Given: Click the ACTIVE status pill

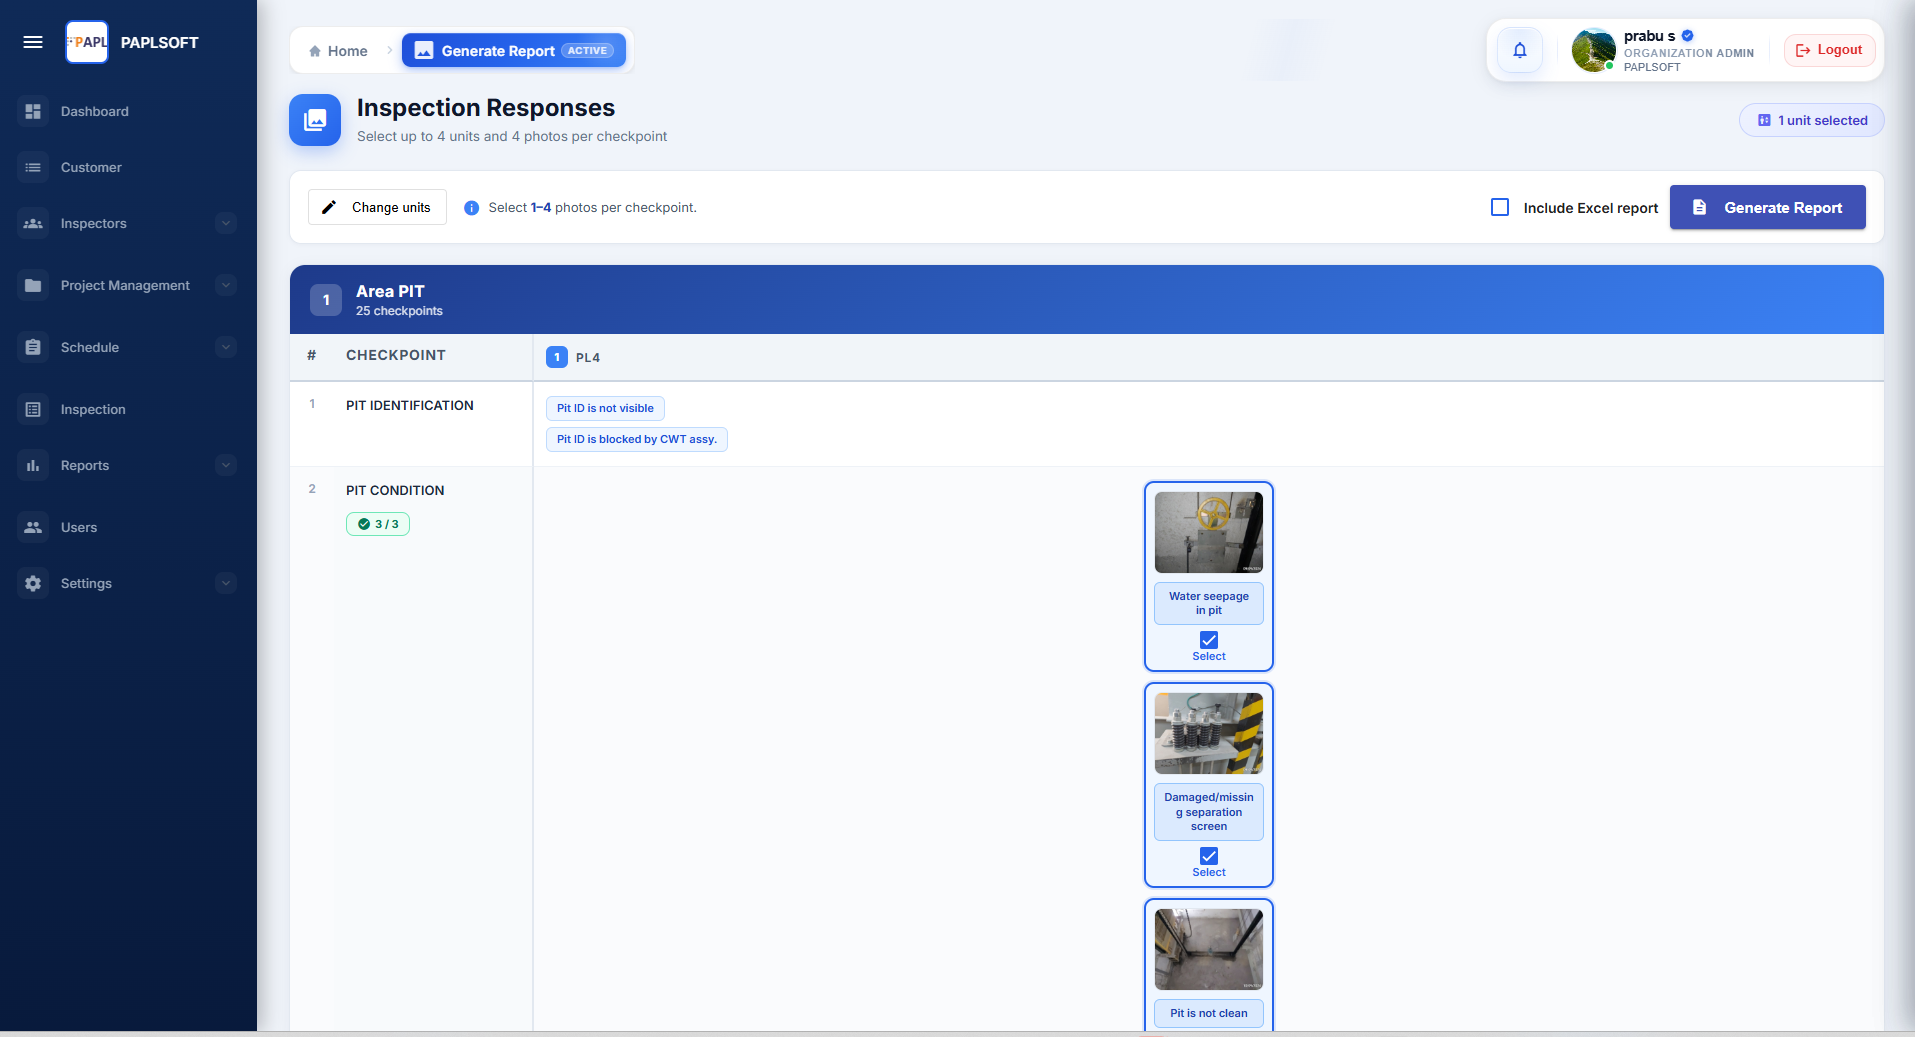Looking at the screenshot, I should [587, 50].
